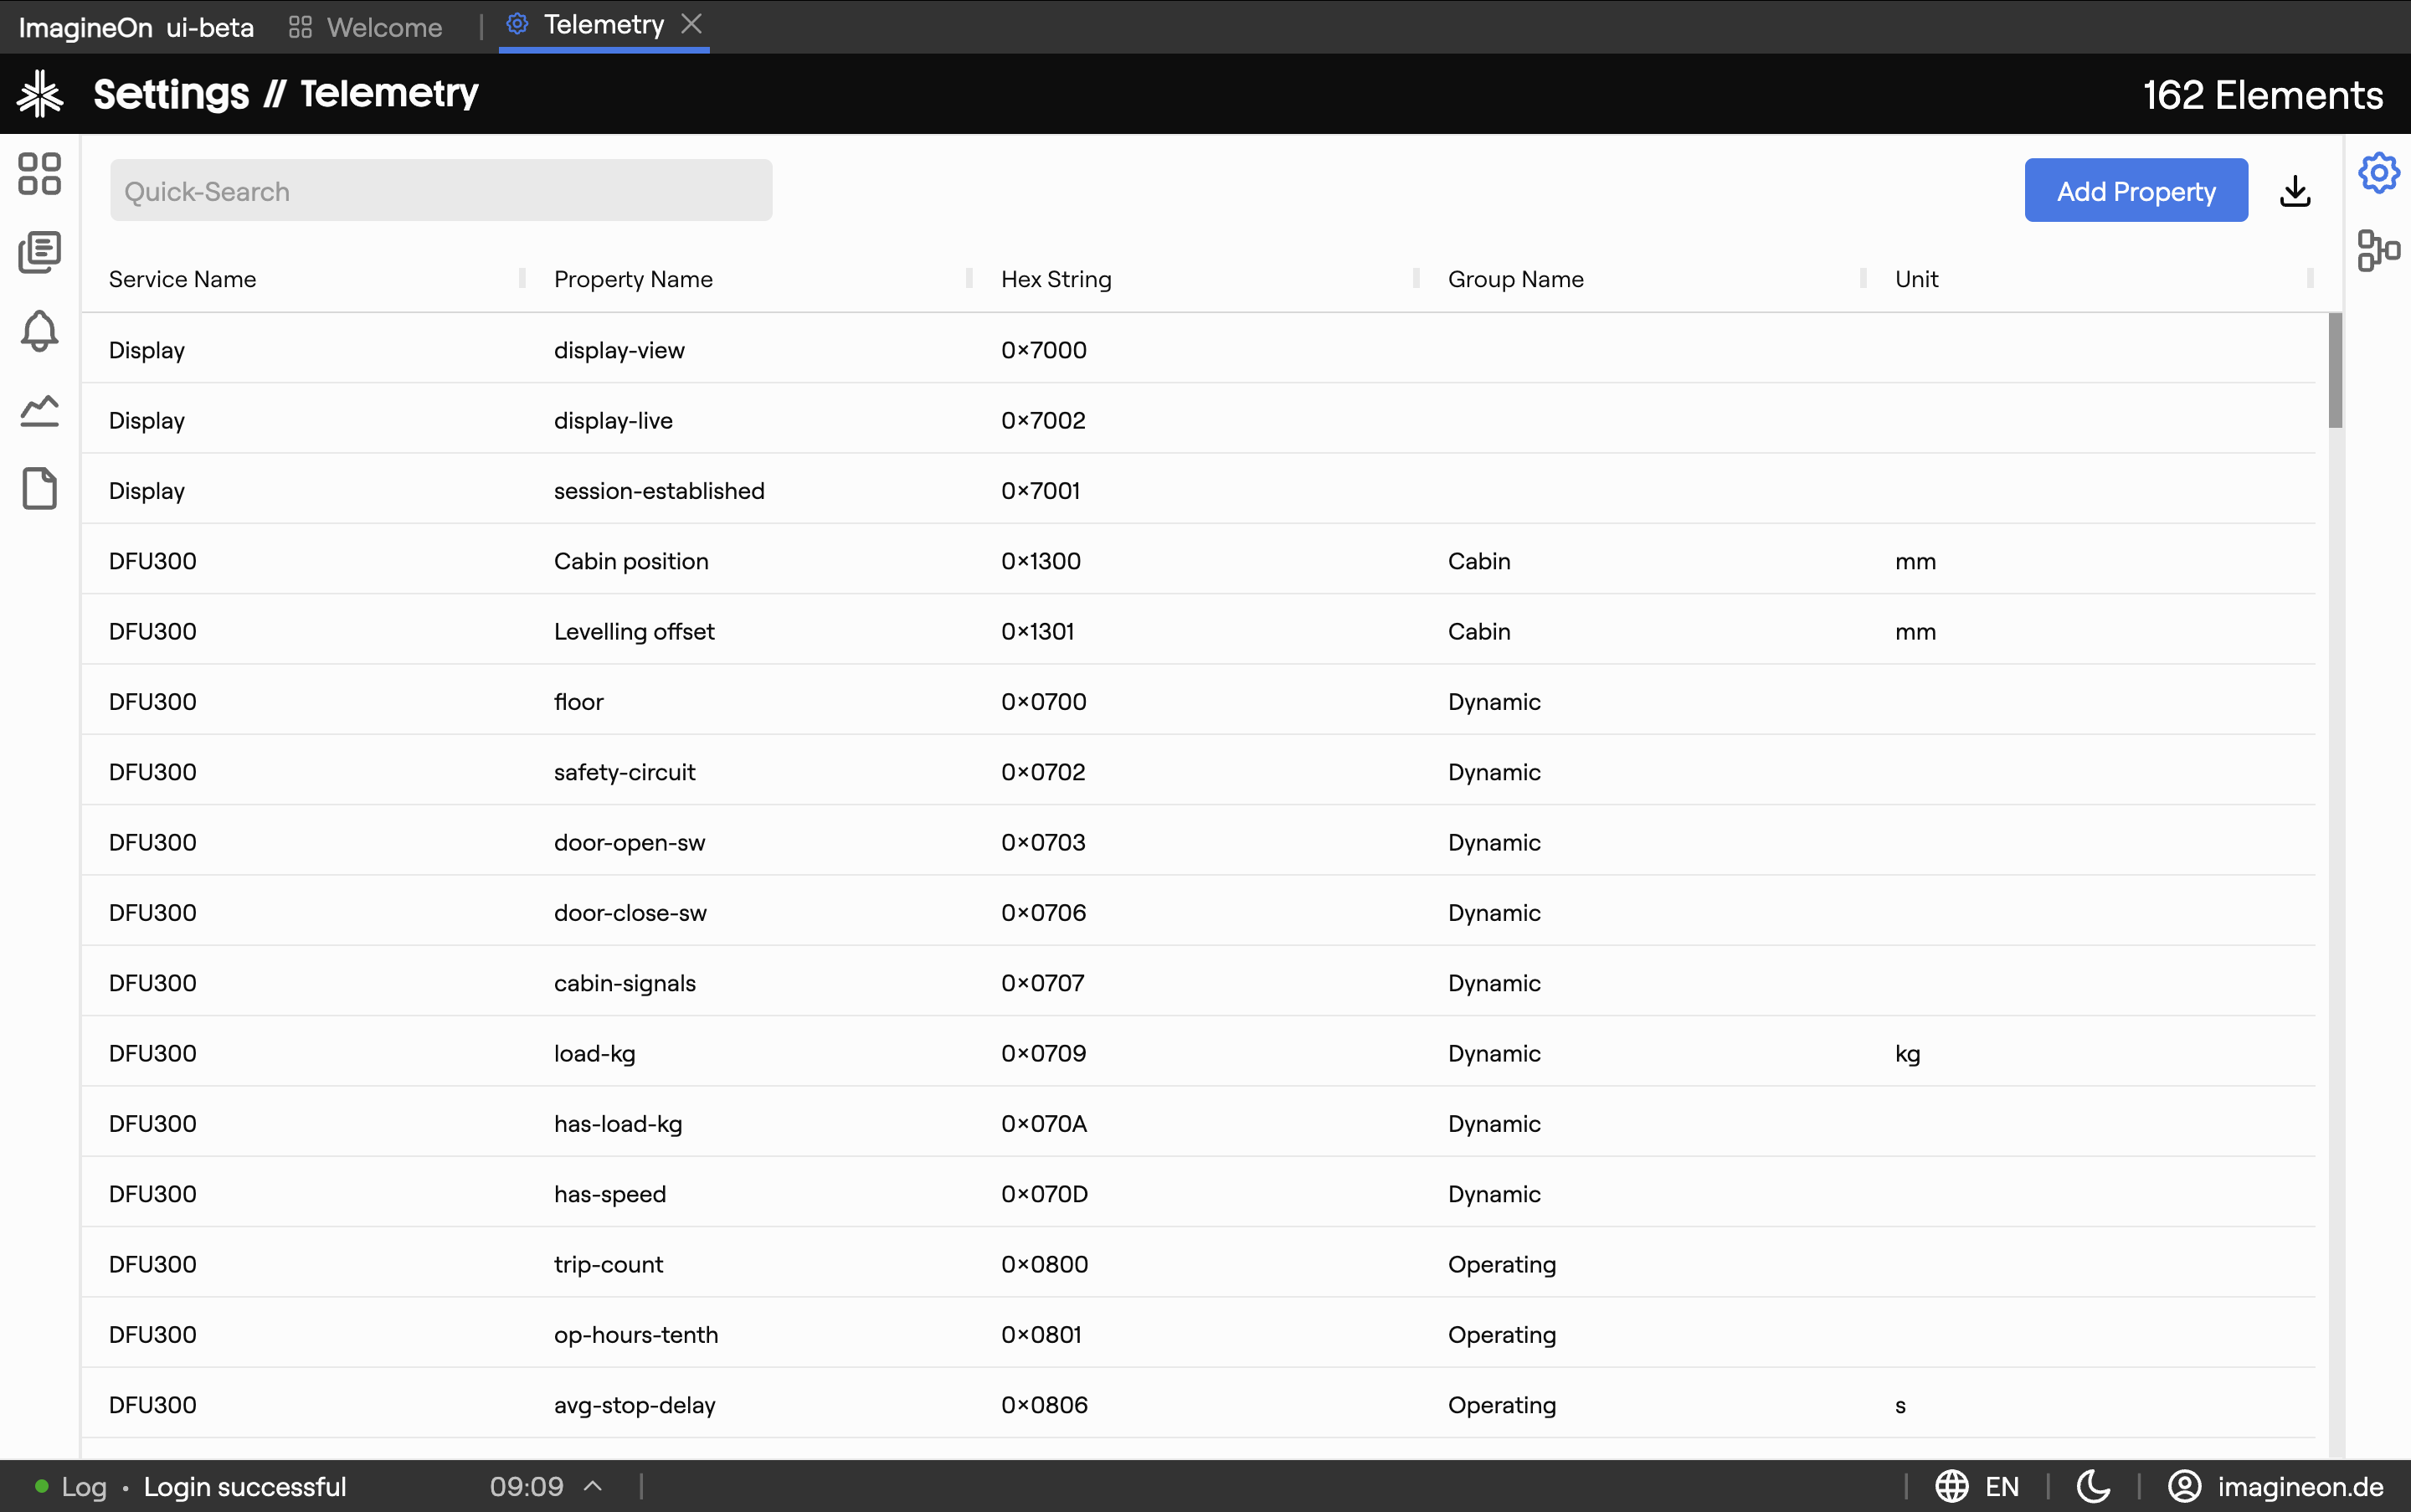Sort by Service Name column header

tap(183, 279)
